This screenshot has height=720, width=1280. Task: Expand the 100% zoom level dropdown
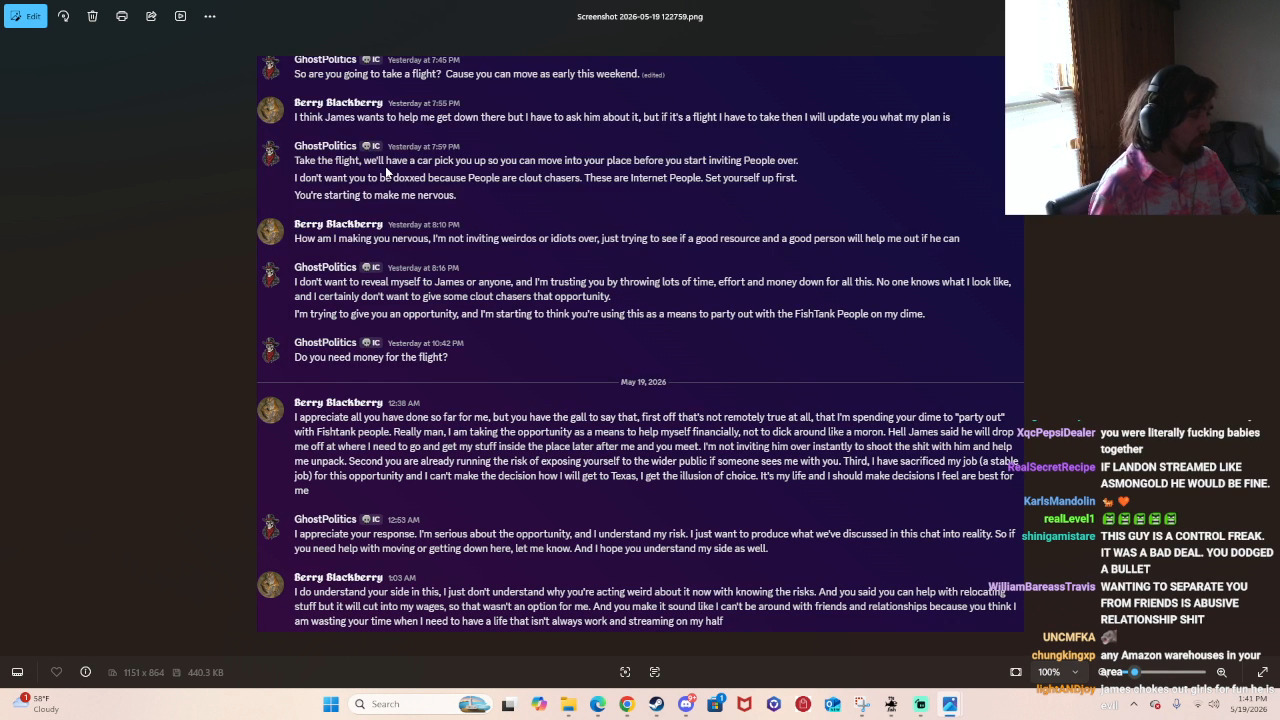1058,672
